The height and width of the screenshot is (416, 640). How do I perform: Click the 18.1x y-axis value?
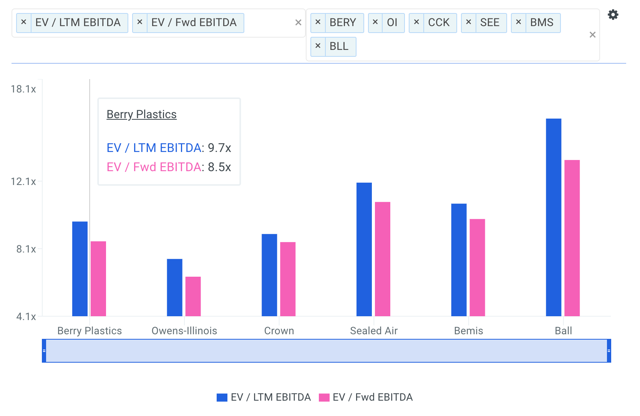[x=23, y=89]
